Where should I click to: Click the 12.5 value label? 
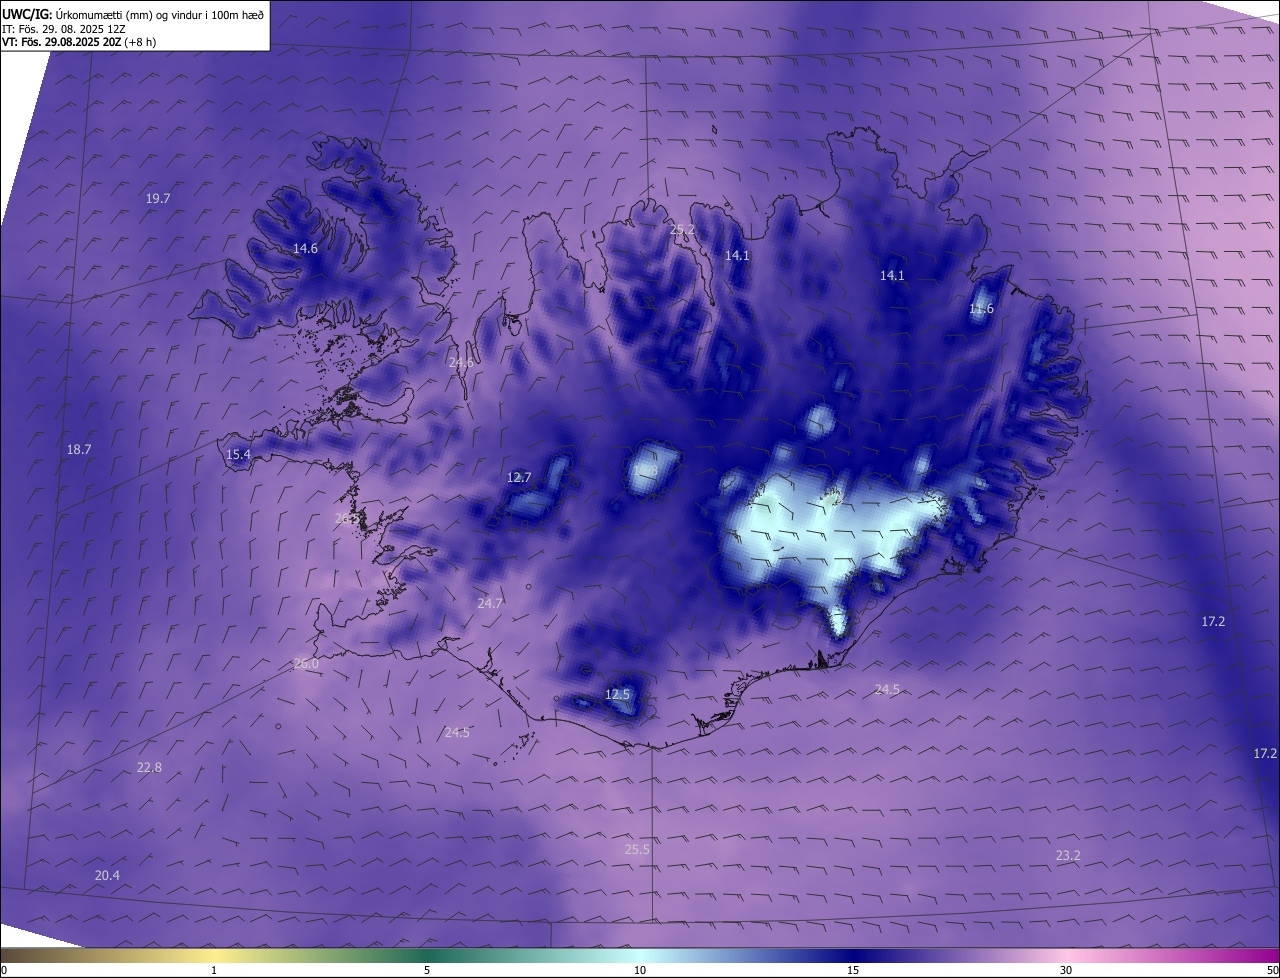[x=618, y=695]
